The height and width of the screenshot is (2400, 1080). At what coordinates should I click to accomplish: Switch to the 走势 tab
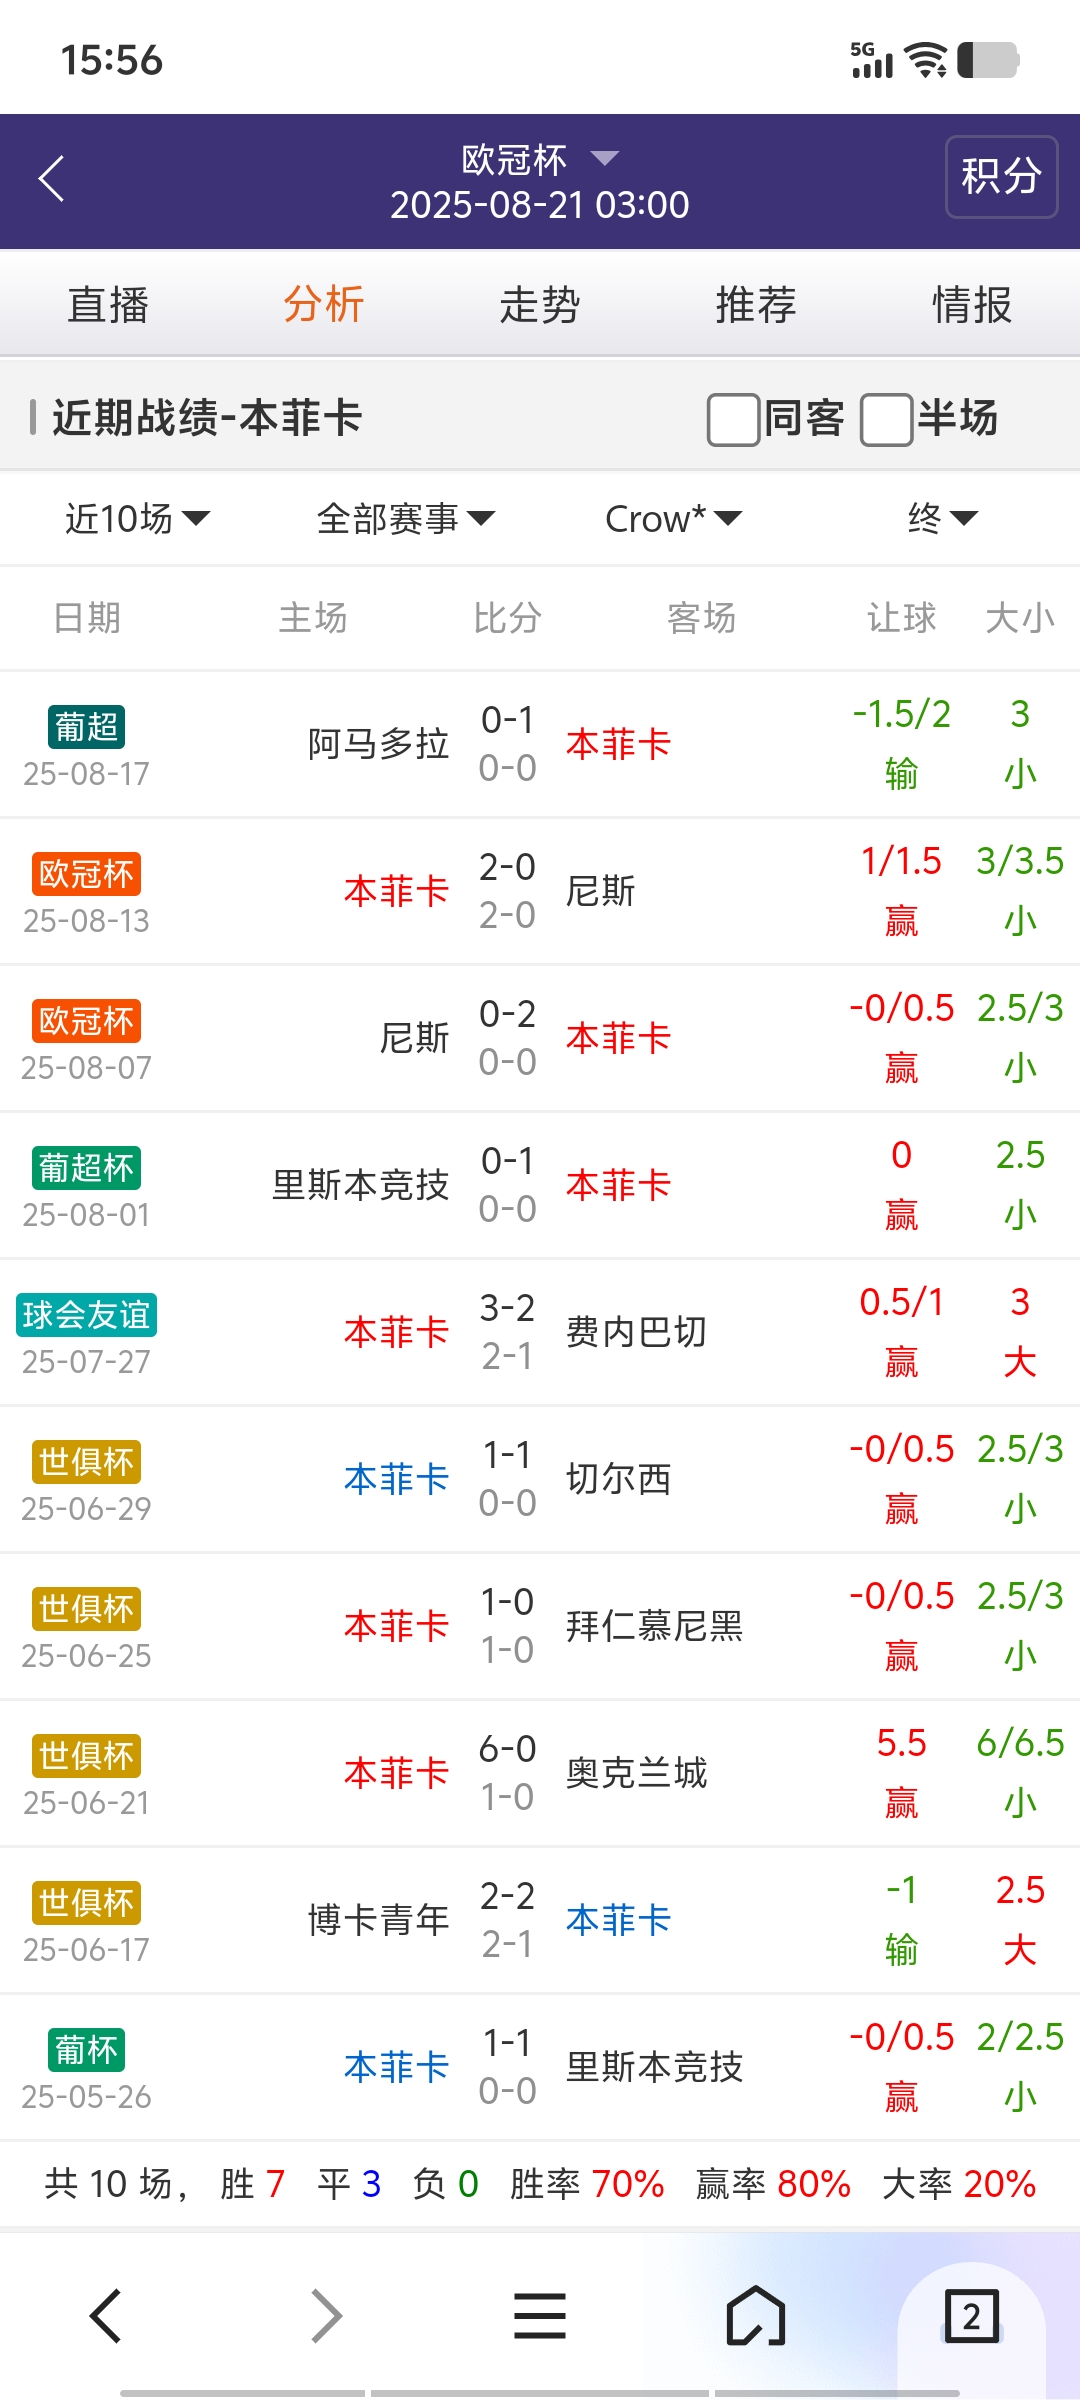point(540,305)
